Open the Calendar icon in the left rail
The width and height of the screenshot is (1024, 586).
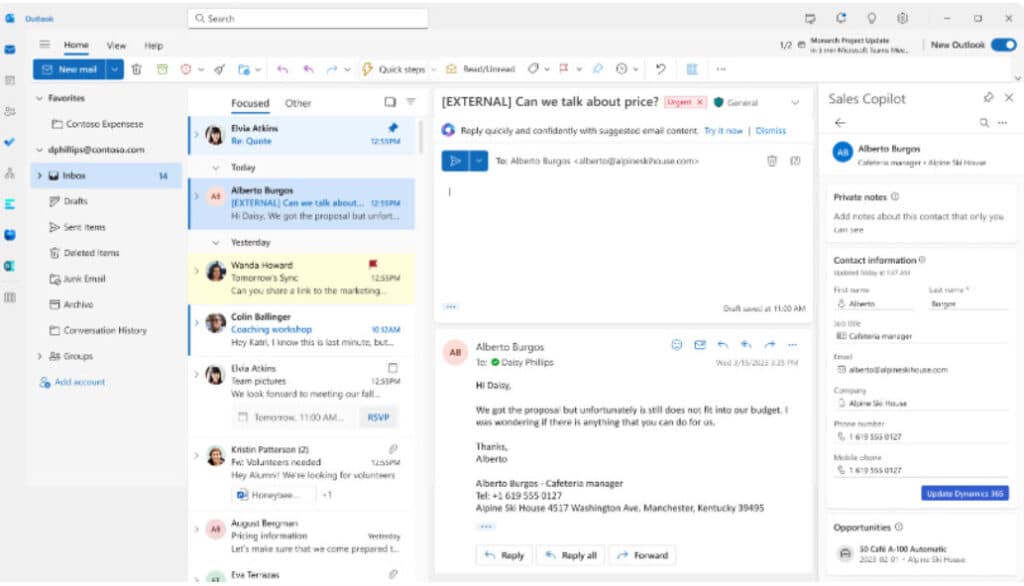coord(12,79)
